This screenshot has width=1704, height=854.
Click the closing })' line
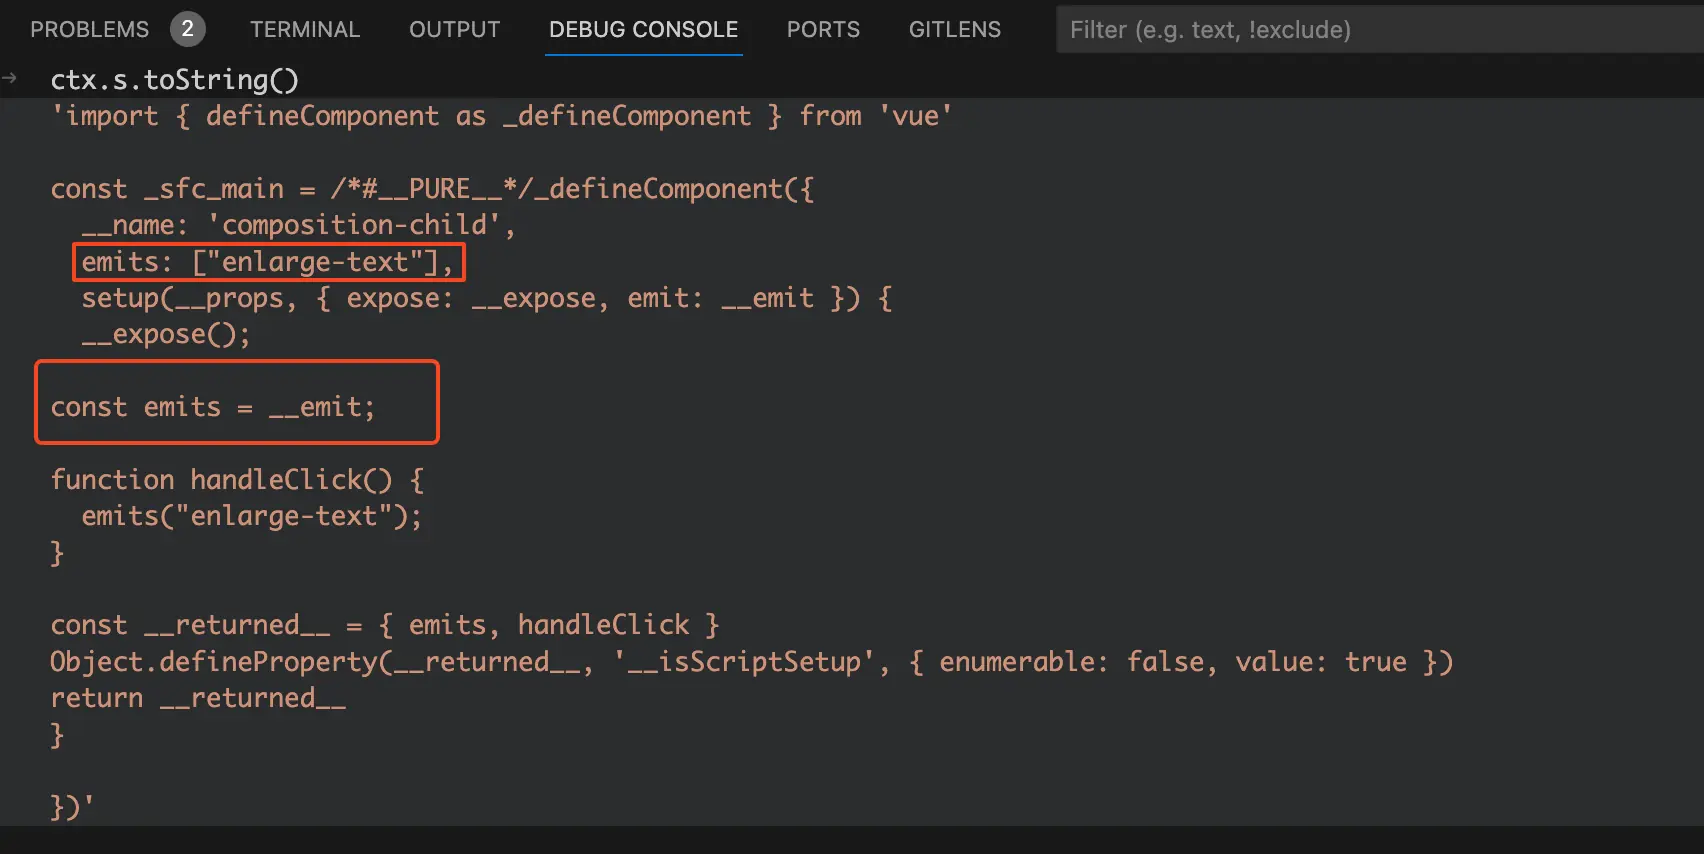(72, 807)
